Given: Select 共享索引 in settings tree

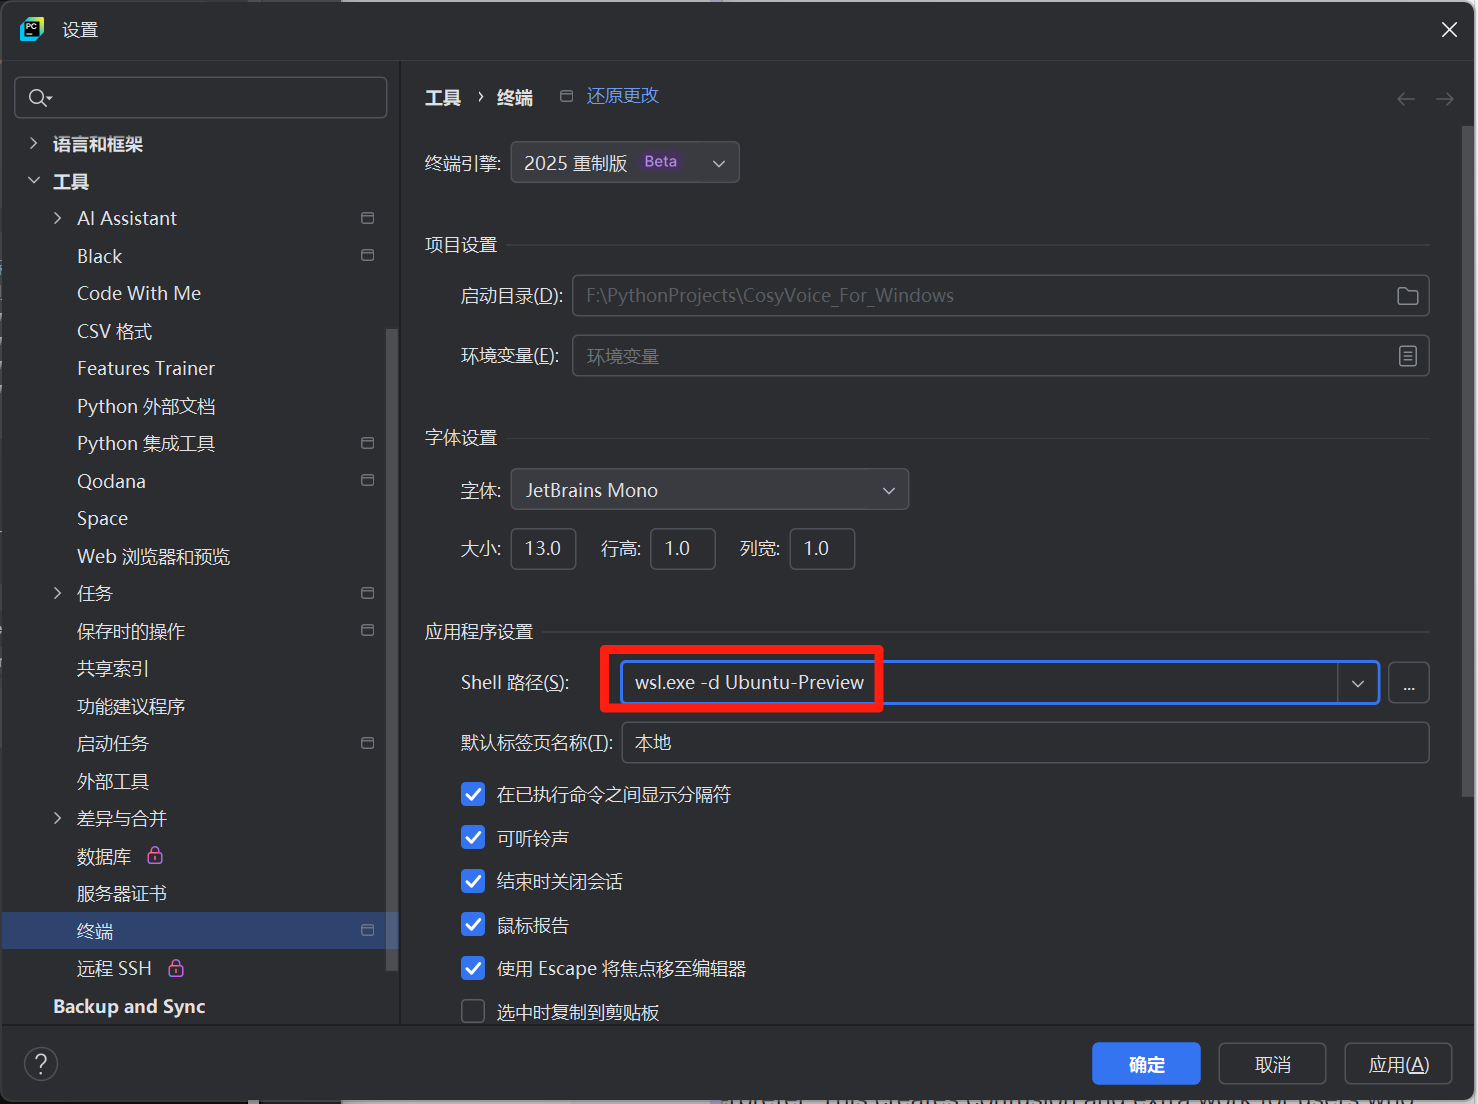Looking at the screenshot, I should 113,668.
